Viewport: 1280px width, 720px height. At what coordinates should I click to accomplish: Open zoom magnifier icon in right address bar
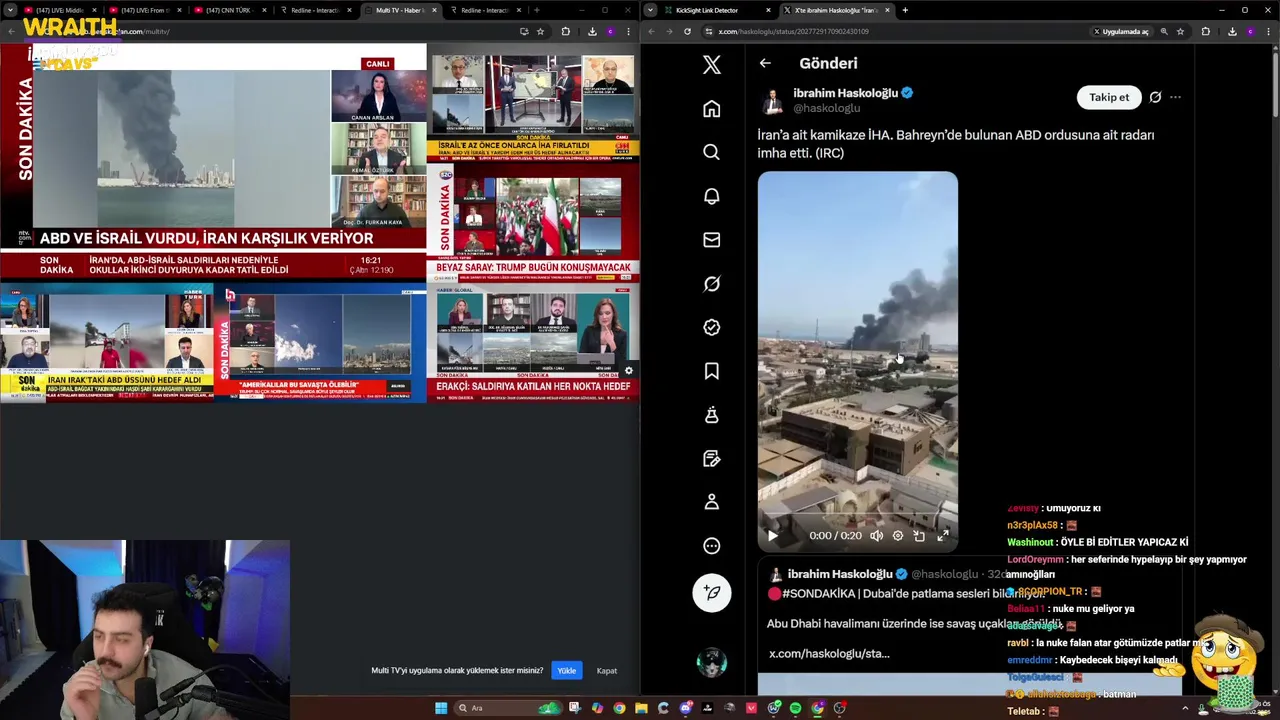coord(1164,31)
